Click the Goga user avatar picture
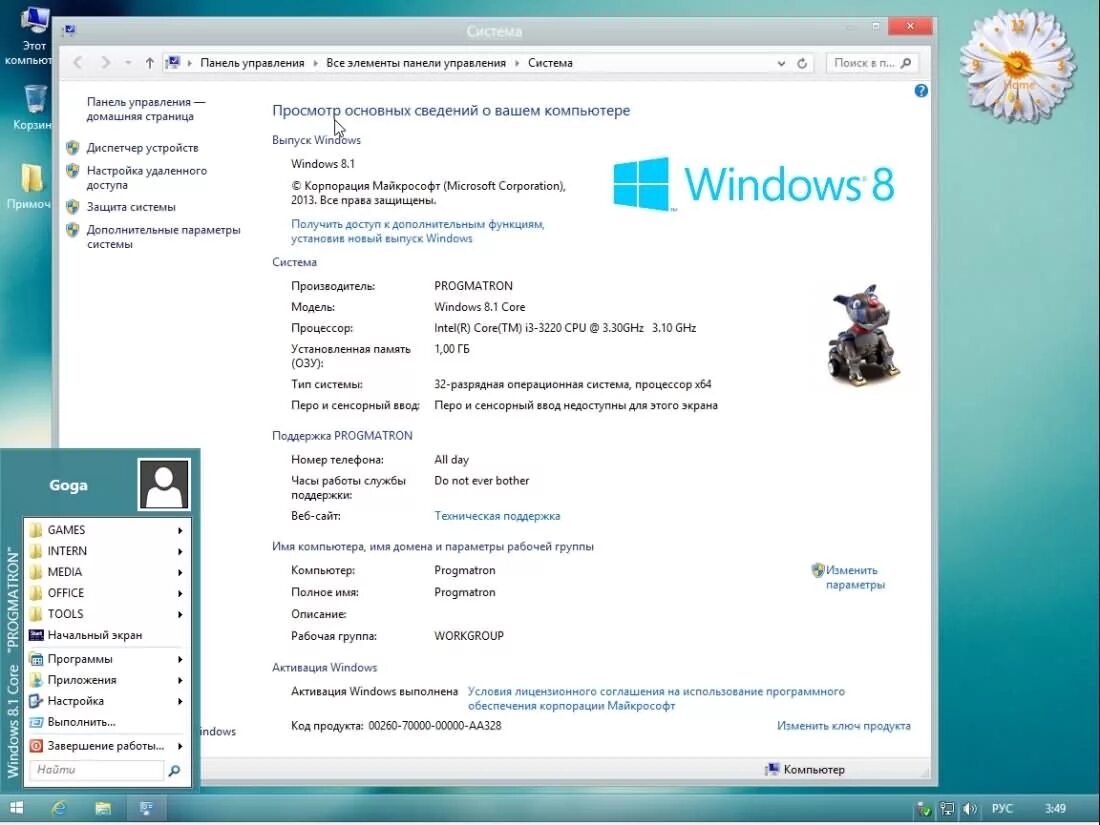This screenshot has height=825, width=1100. pos(164,484)
